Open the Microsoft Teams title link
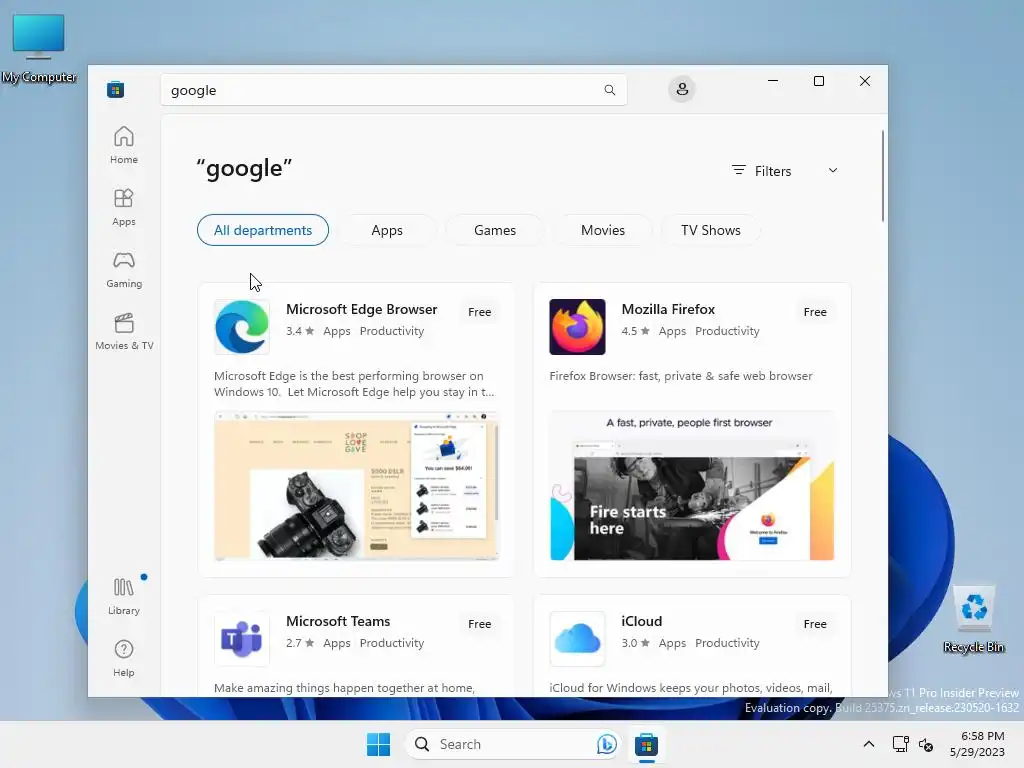The image size is (1024, 768). pos(338,622)
